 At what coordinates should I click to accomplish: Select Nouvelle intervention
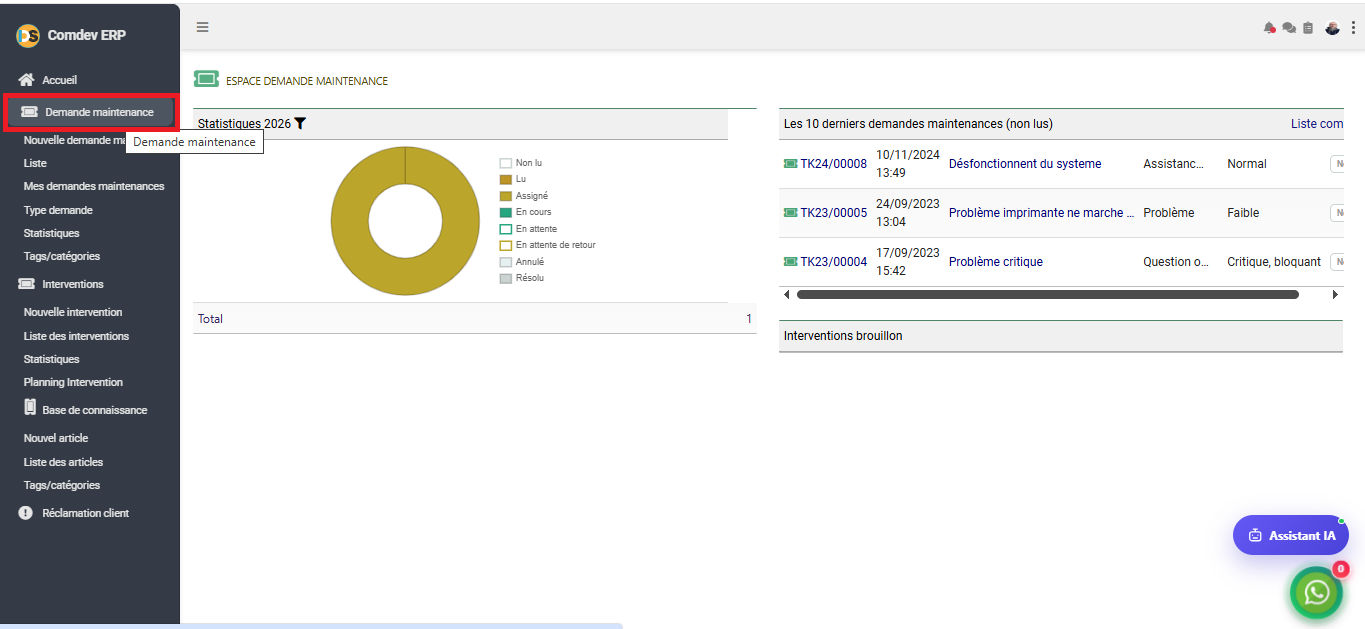click(73, 312)
